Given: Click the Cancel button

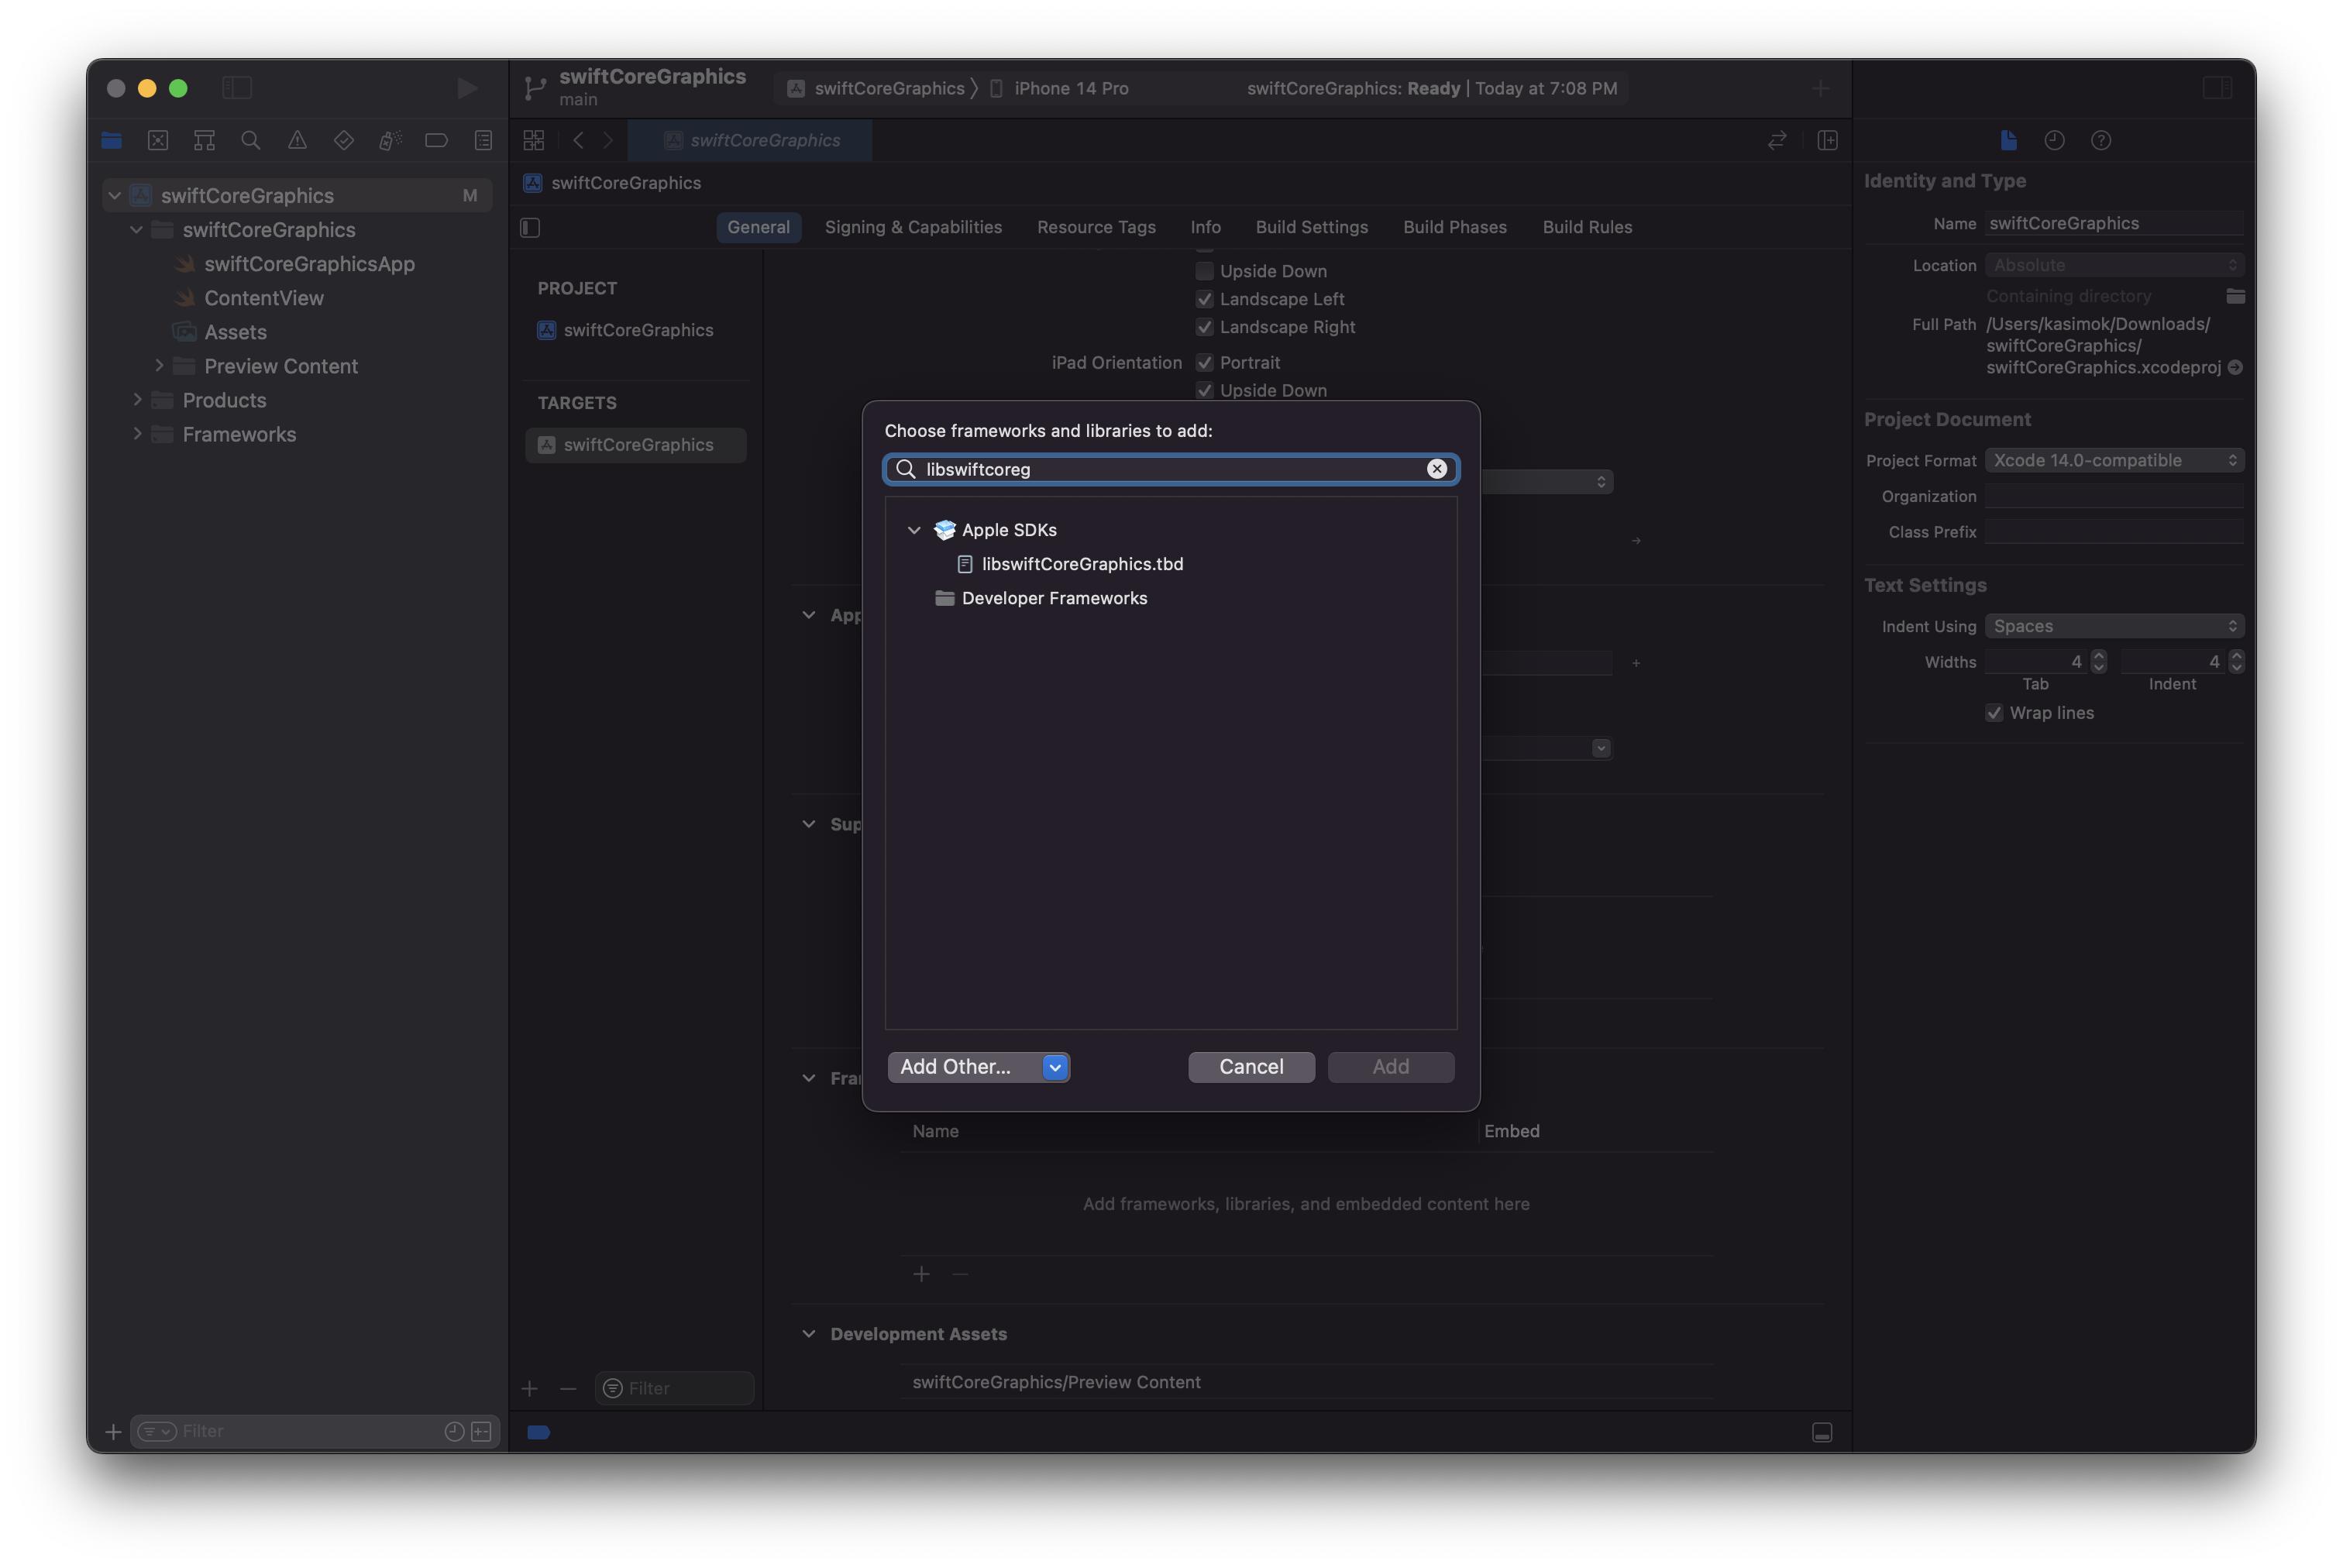Looking at the screenshot, I should coord(1250,1067).
